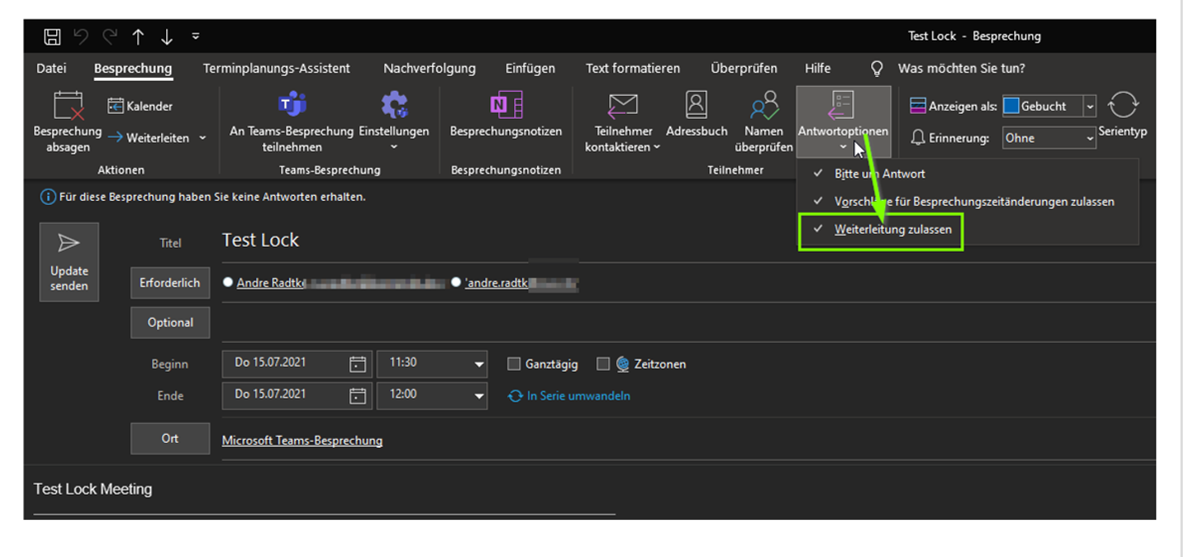Viewport: 1183px width, 557px height.
Task: Click the Beginn date field Do 15.07.2021
Action: 297,364
